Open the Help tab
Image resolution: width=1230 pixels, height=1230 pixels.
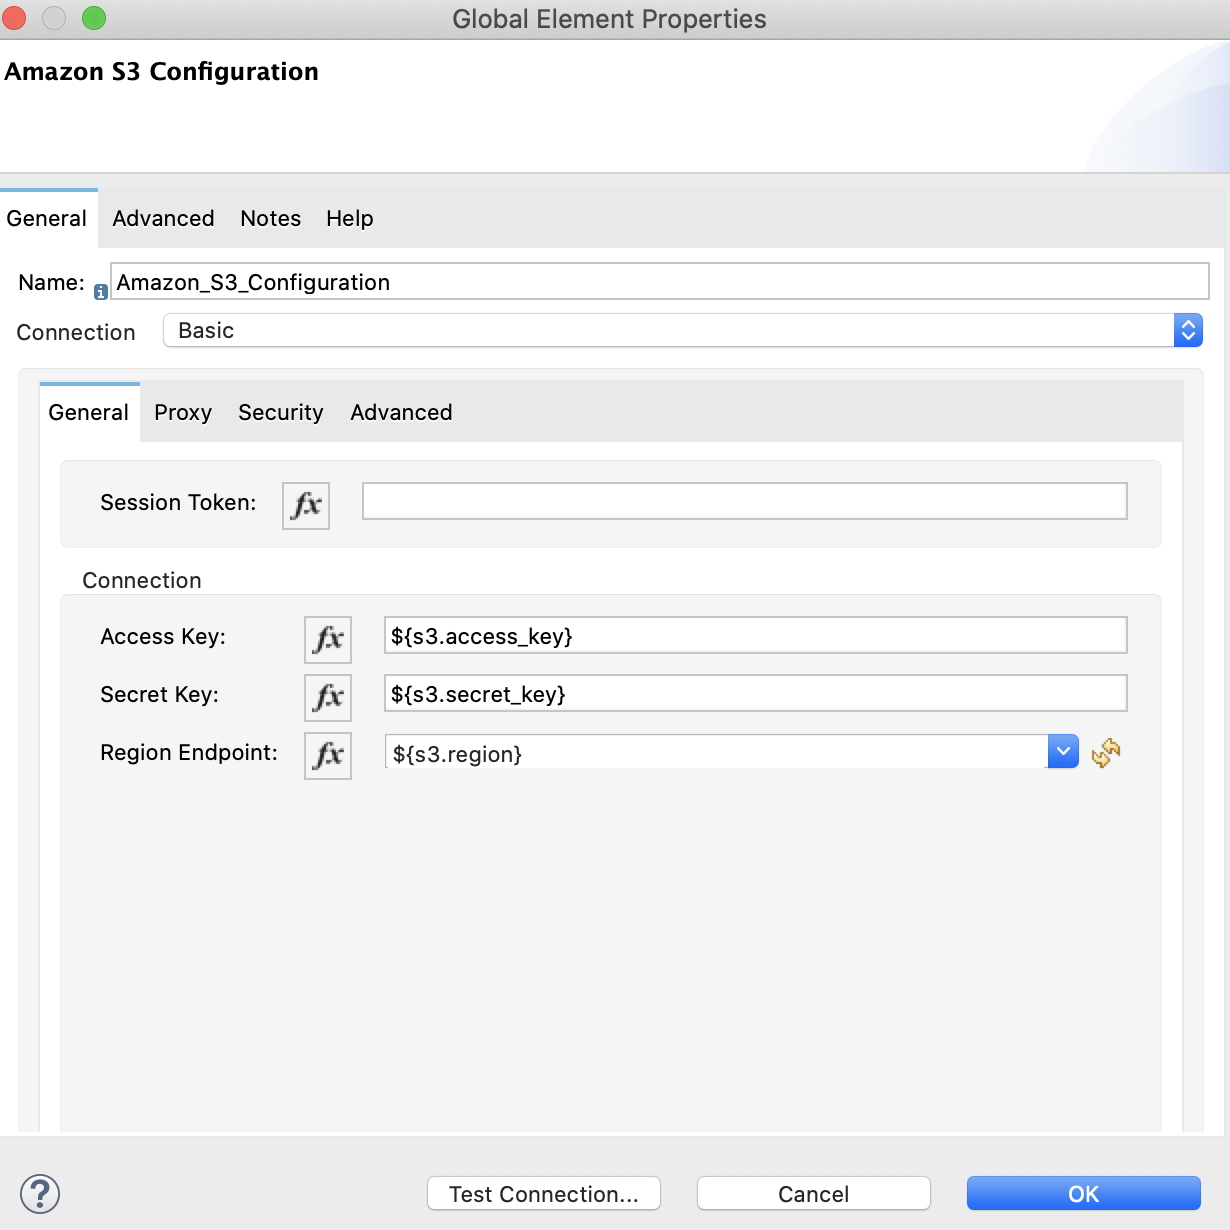(350, 218)
